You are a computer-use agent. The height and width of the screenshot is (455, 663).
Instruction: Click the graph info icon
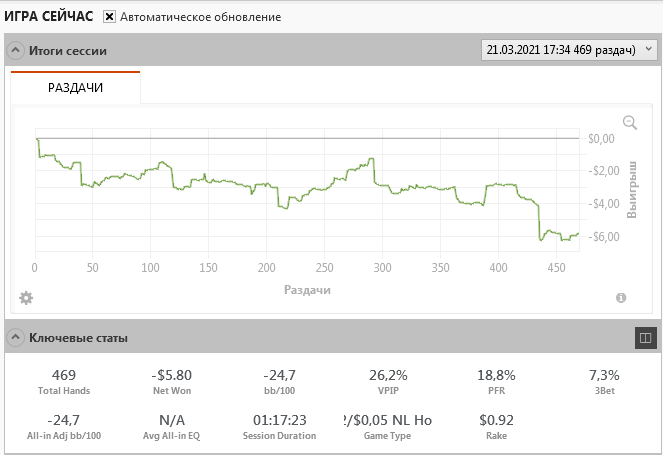click(x=621, y=297)
